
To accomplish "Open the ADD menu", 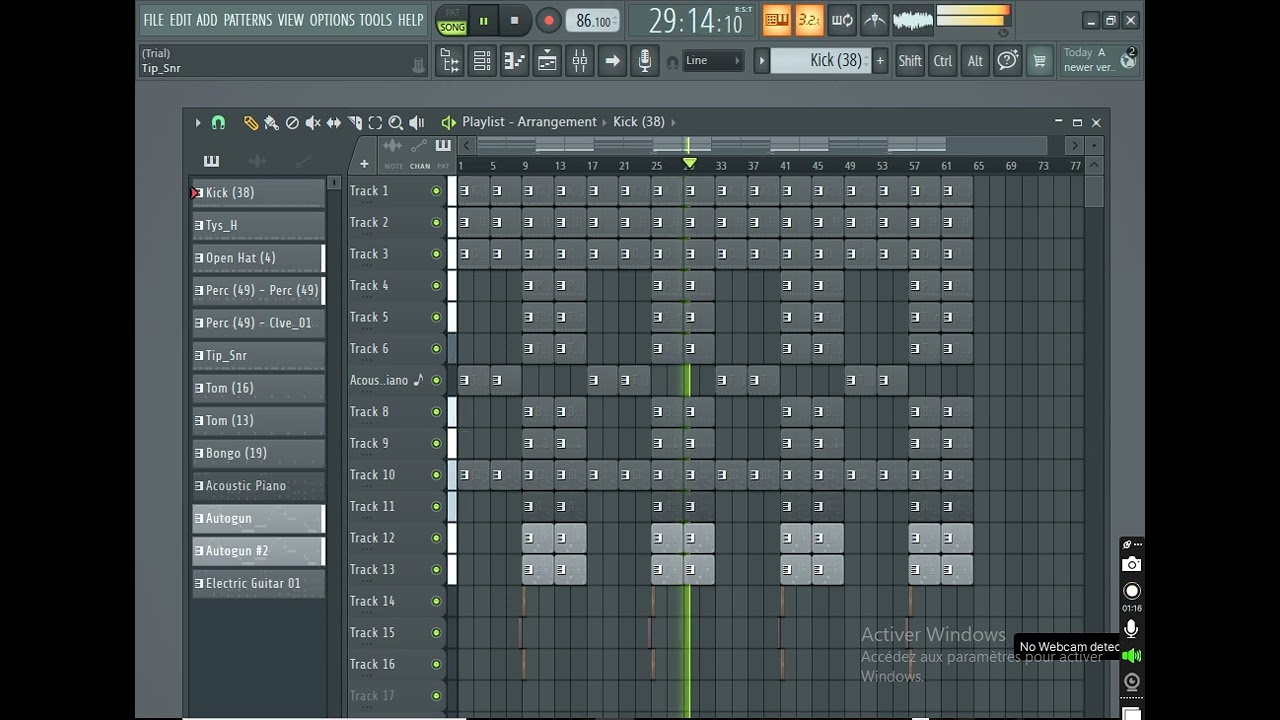I will point(207,20).
